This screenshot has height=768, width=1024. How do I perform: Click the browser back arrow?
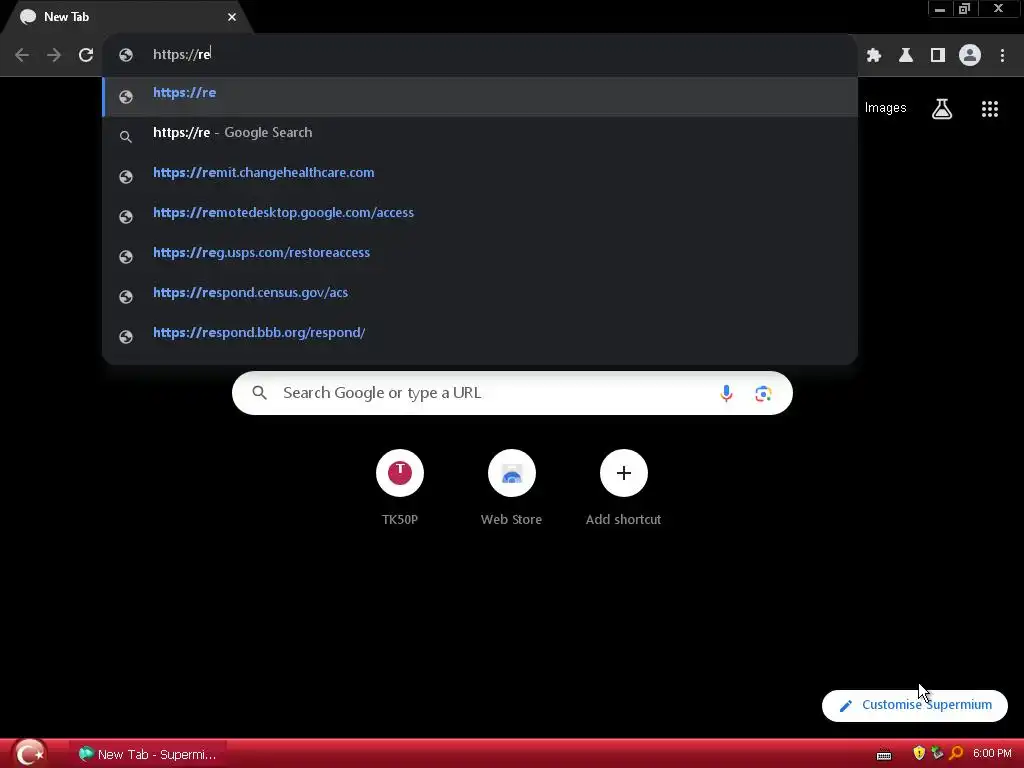[22, 55]
